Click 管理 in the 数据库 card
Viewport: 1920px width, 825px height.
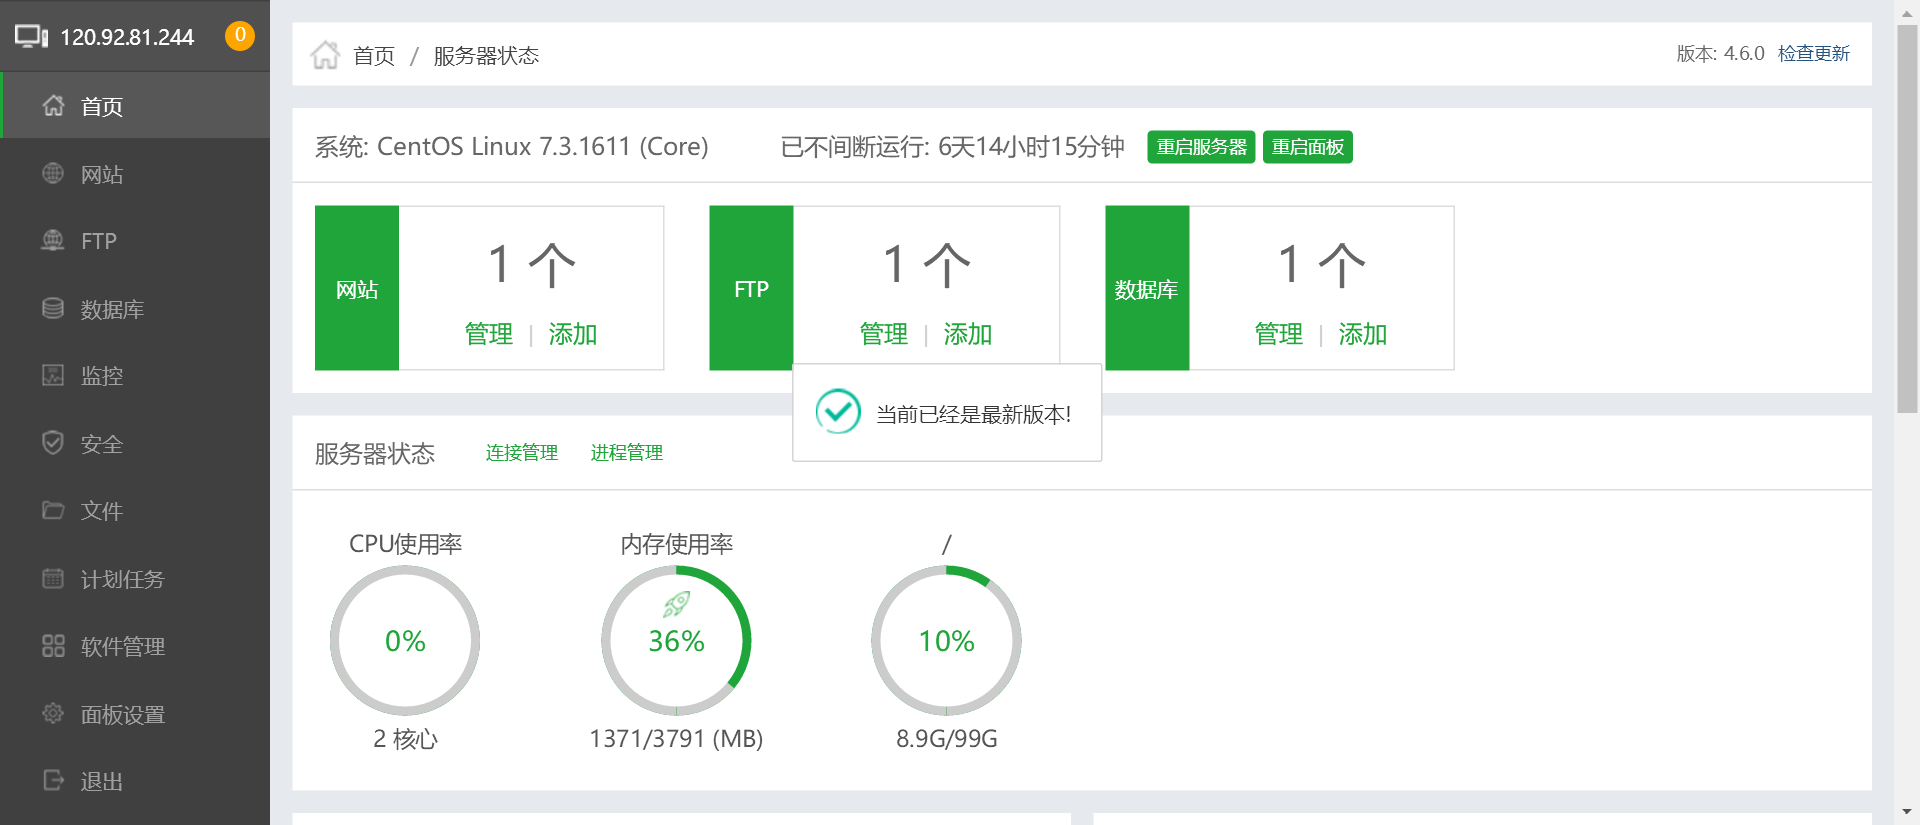tap(1279, 334)
